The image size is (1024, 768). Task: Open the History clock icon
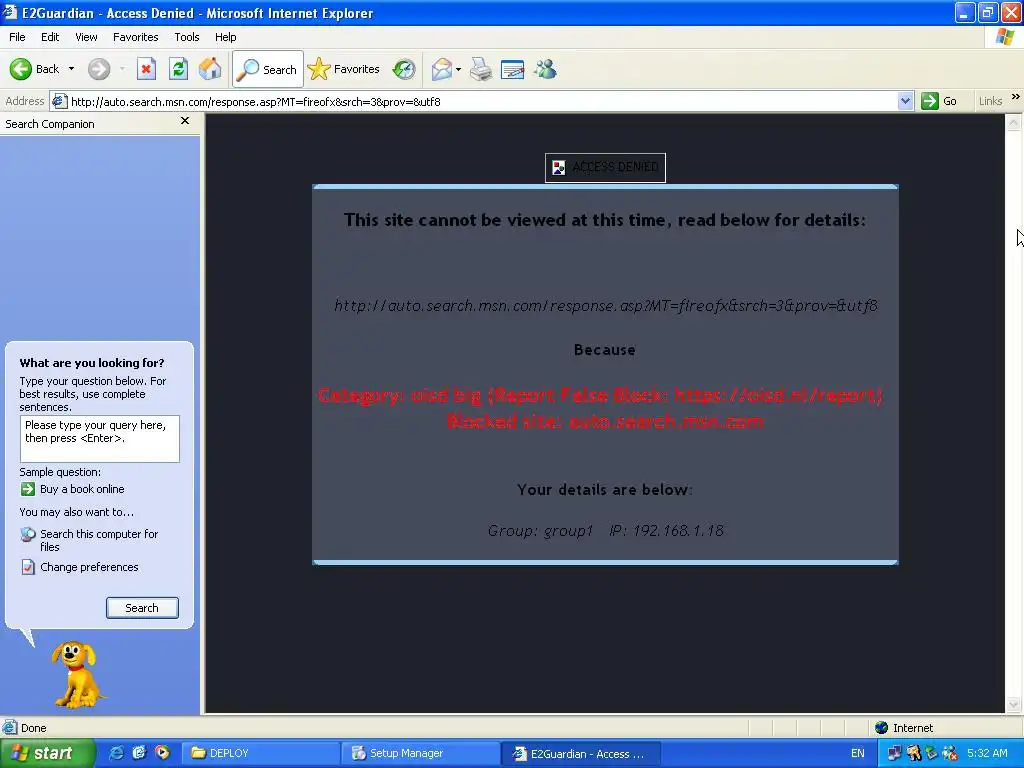click(404, 69)
